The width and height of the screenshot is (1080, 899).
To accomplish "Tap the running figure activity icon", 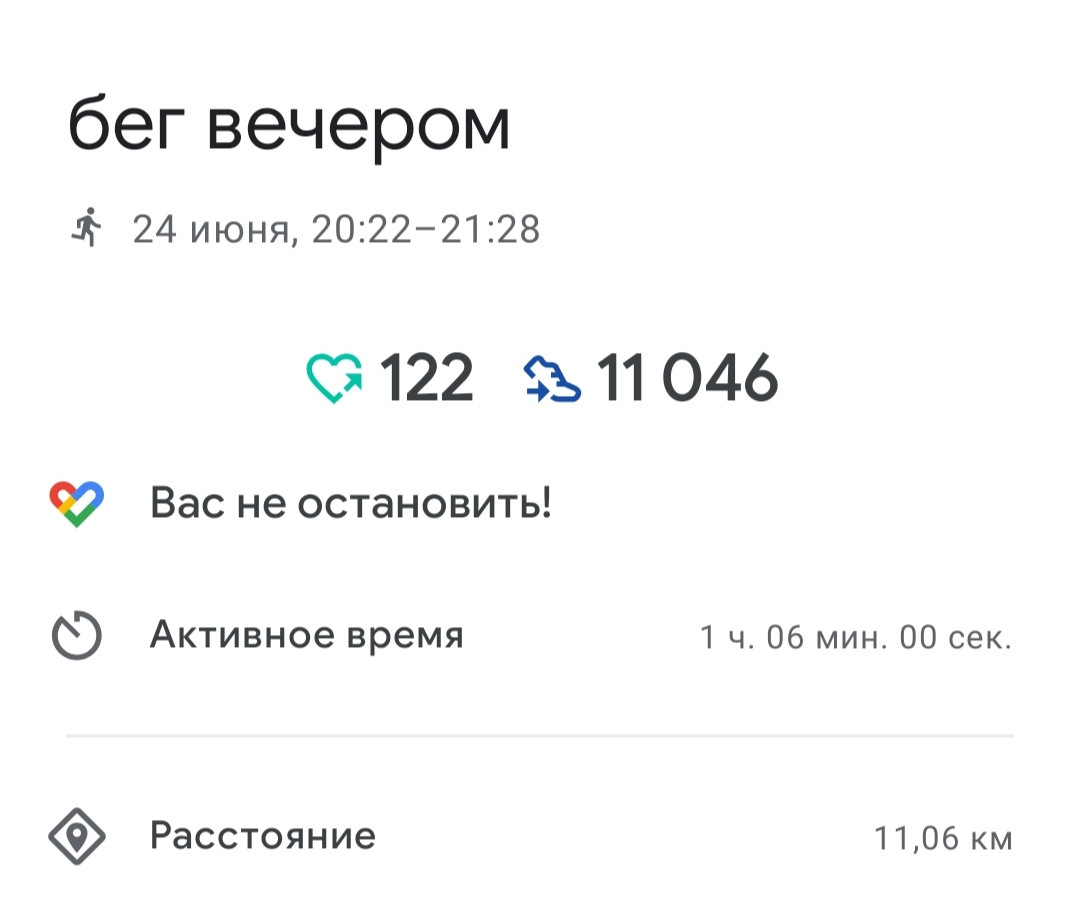I will pyautogui.click(x=86, y=227).
